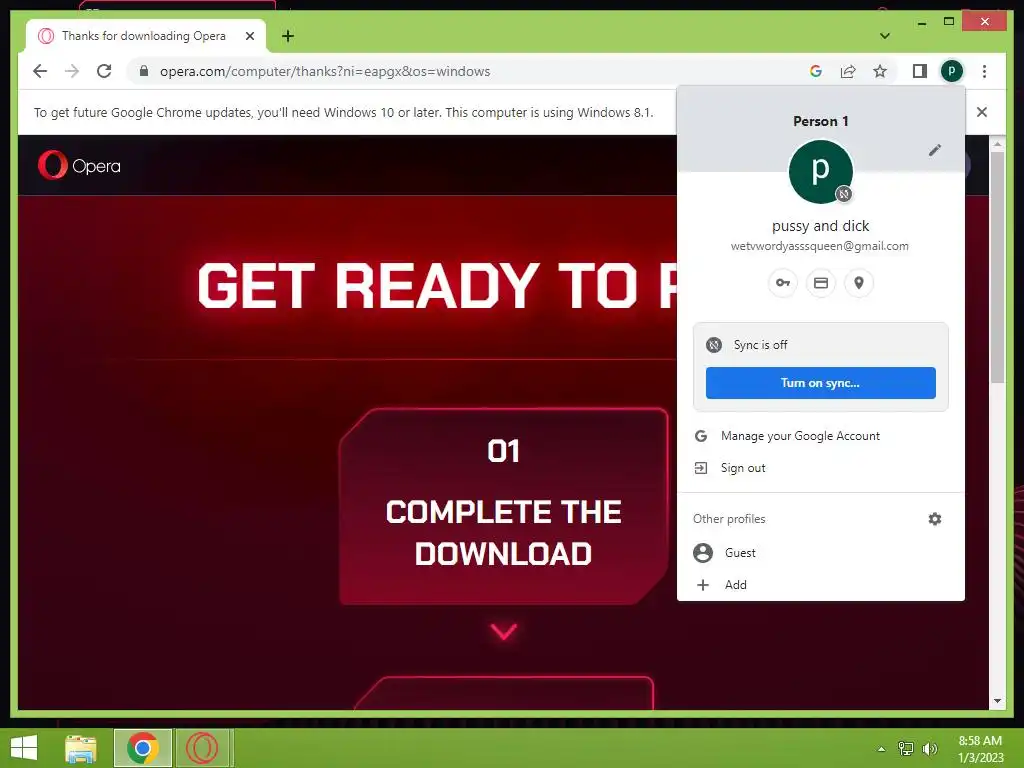Image resolution: width=1024 pixels, height=768 pixels.
Task: Open a new tab with the plus button
Action: pyautogui.click(x=288, y=36)
